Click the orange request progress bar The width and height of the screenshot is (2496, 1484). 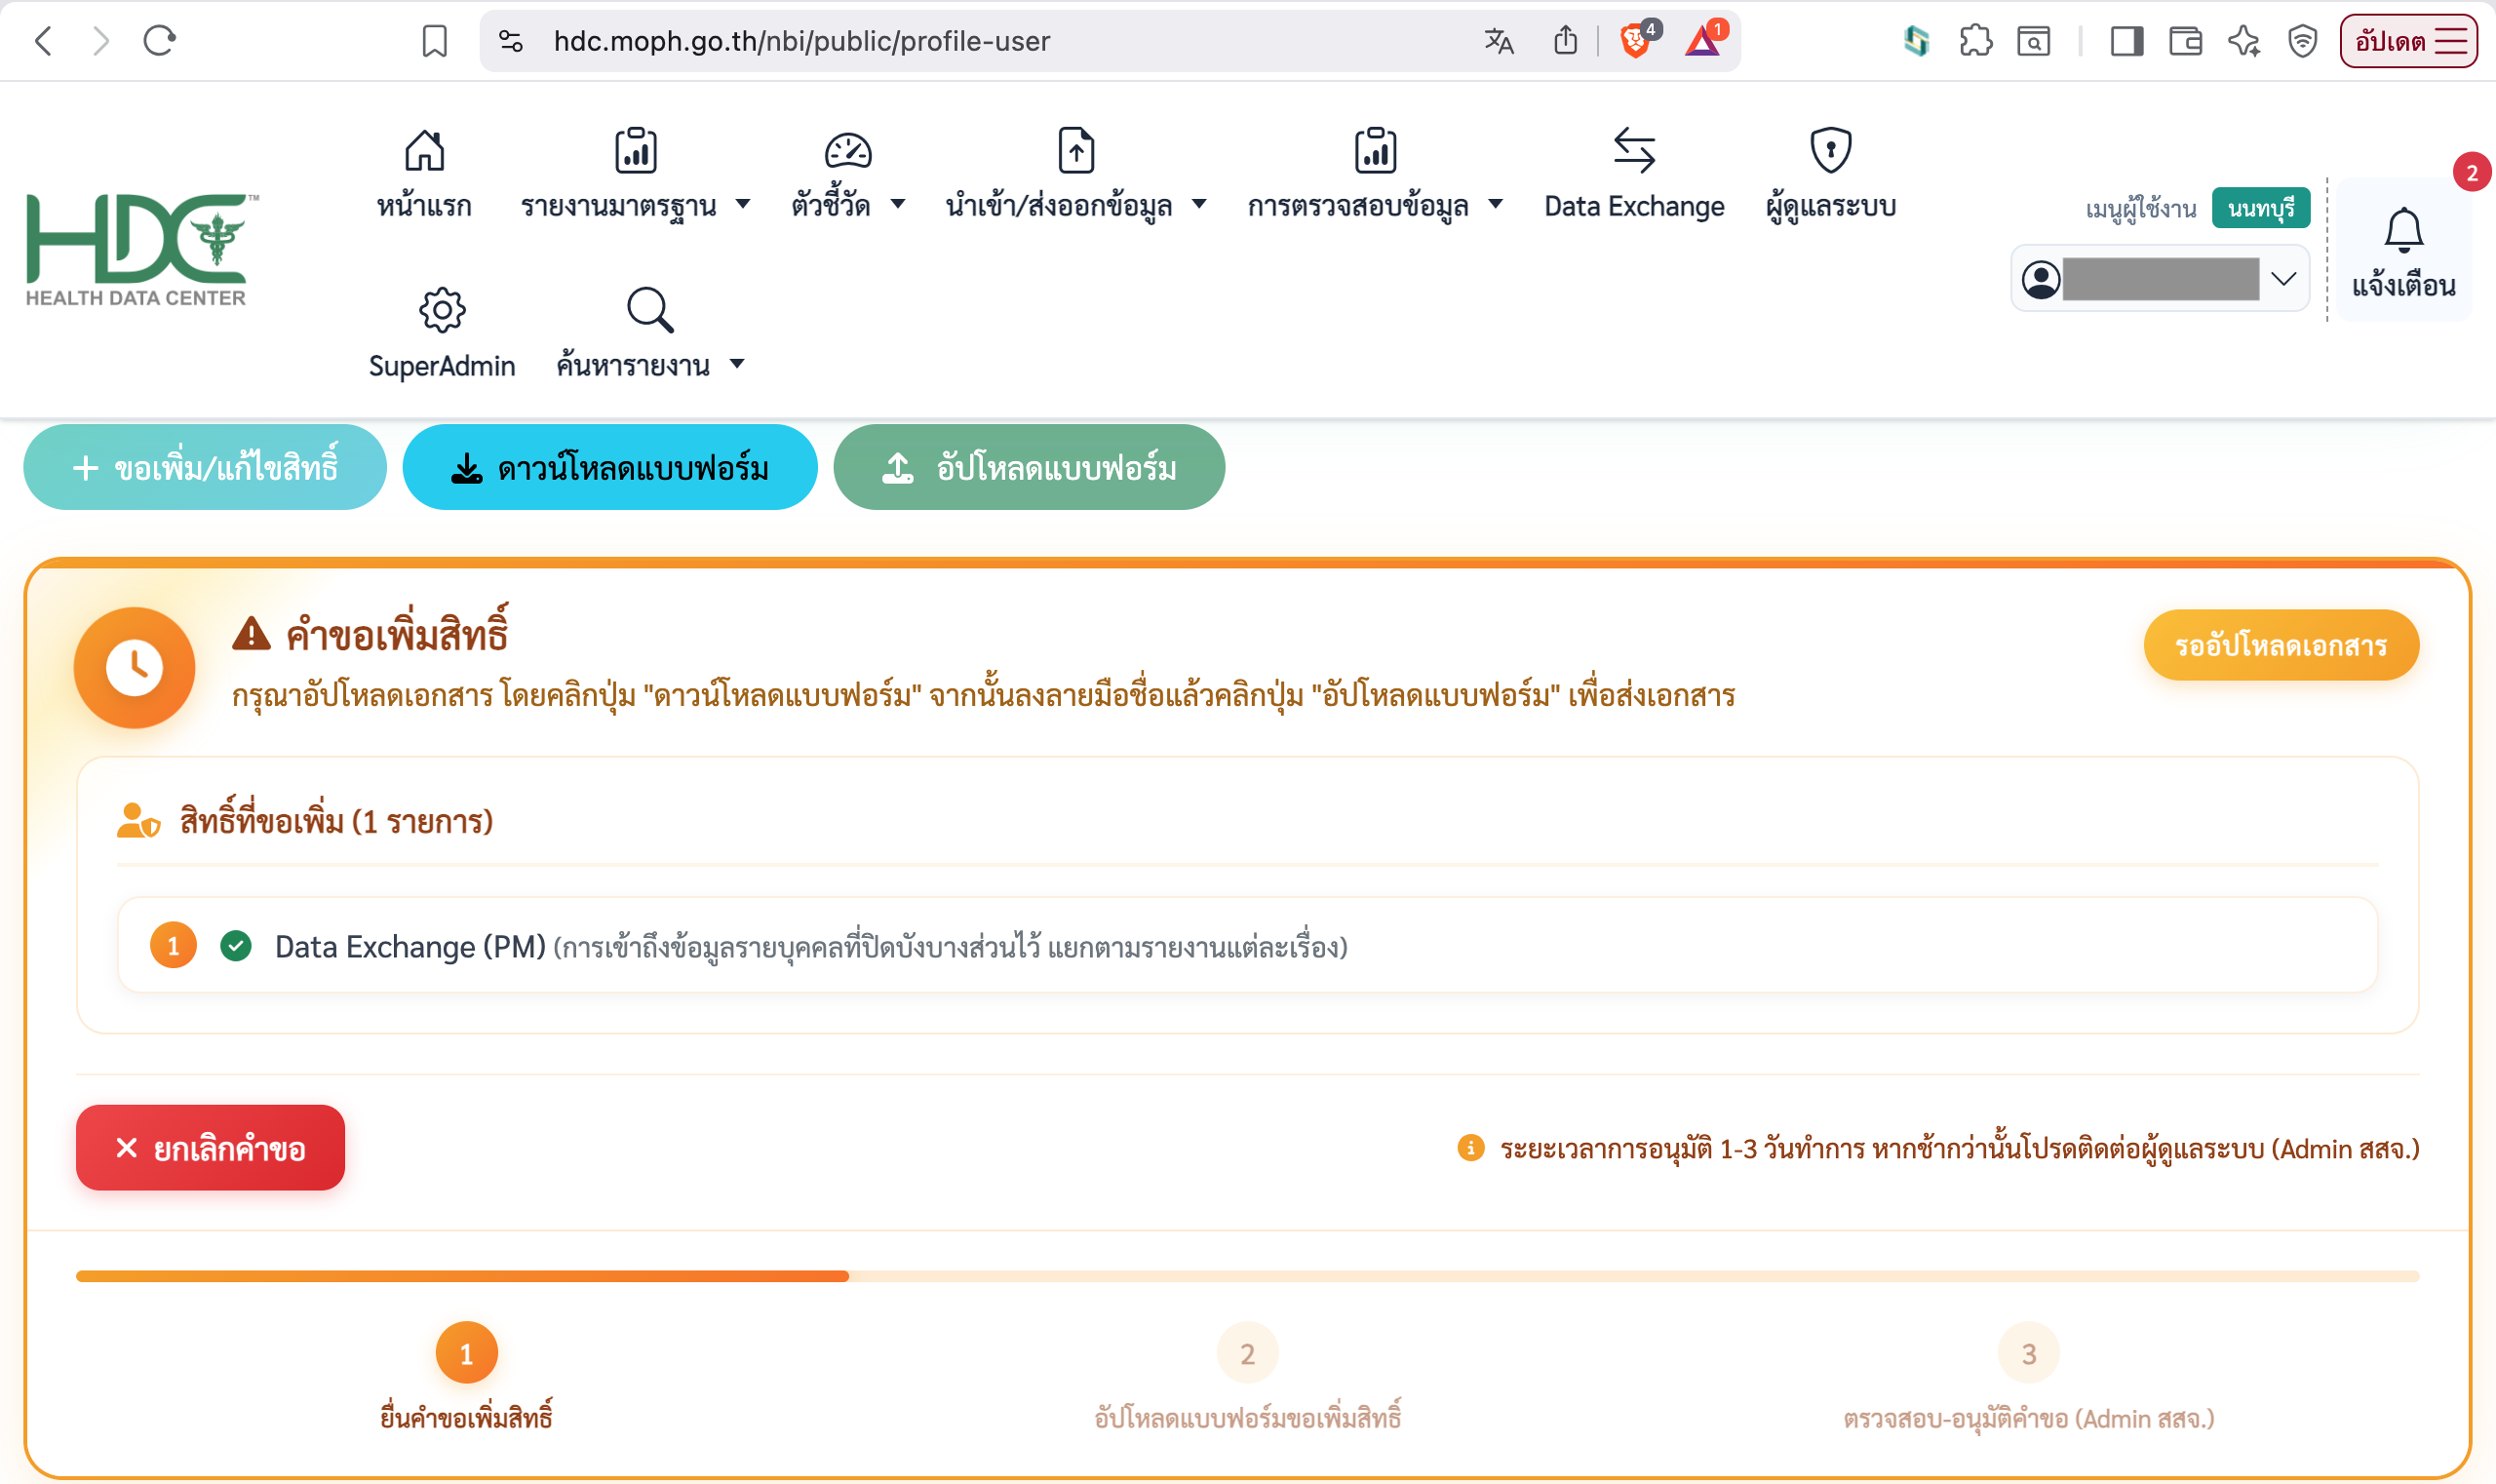[1247, 1276]
